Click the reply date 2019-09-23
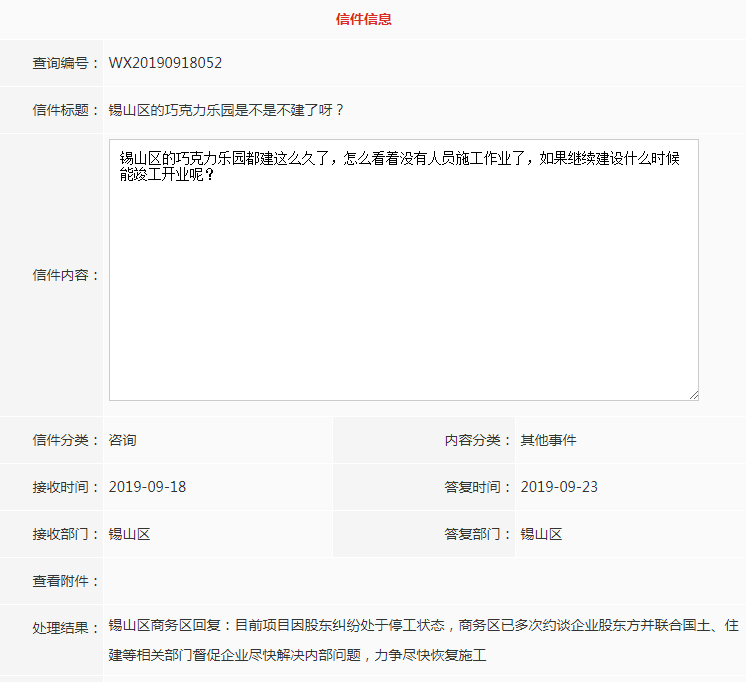Screen dimensions: 751x682 pos(559,487)
